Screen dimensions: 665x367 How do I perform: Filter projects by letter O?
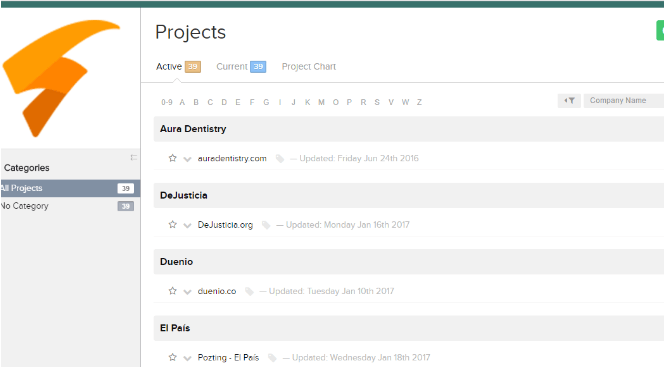pyautogui.click(x=335, y=102)
